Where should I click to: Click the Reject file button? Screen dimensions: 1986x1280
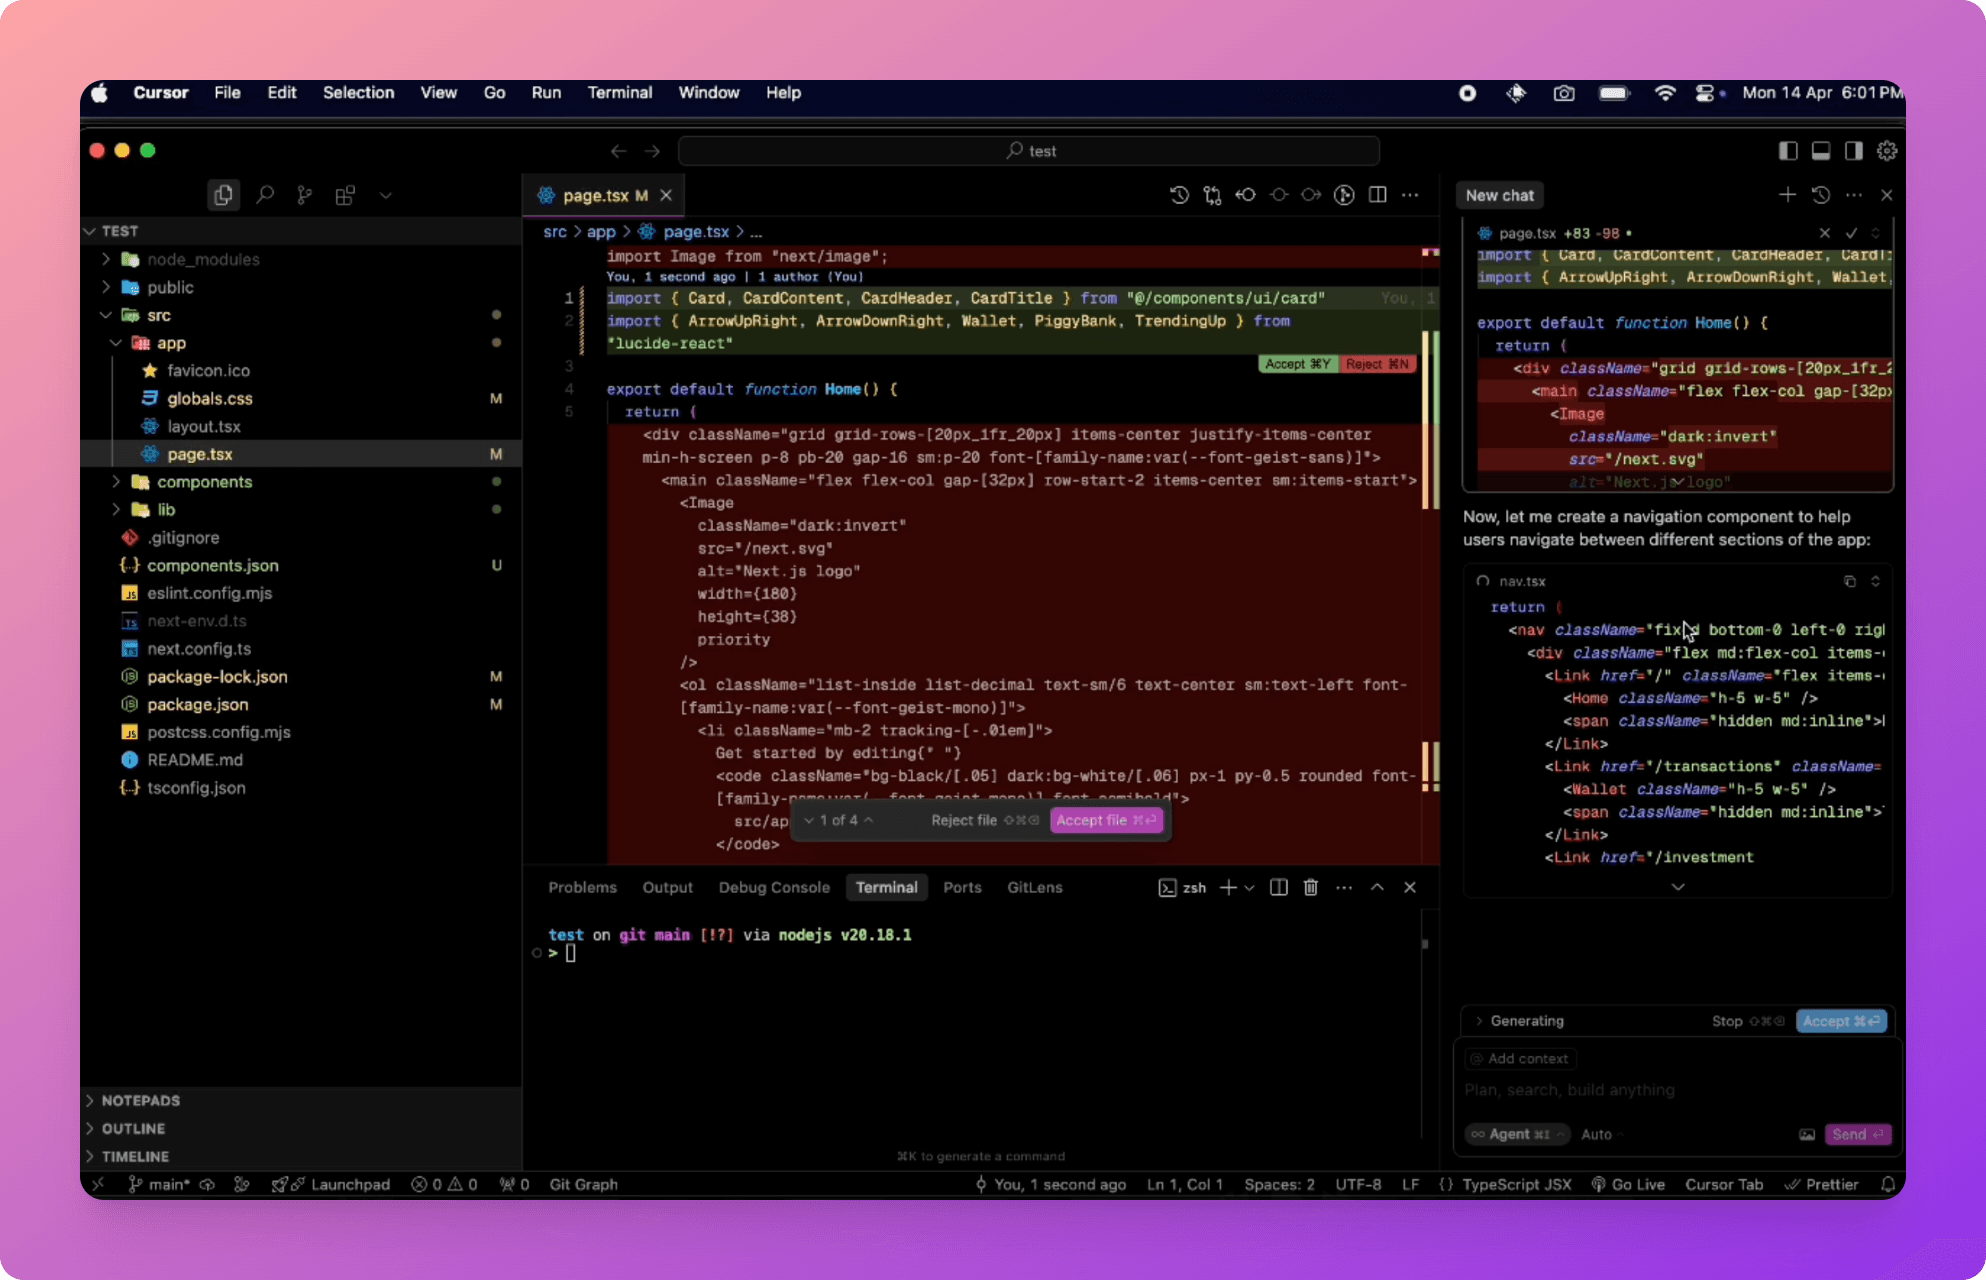984,820
